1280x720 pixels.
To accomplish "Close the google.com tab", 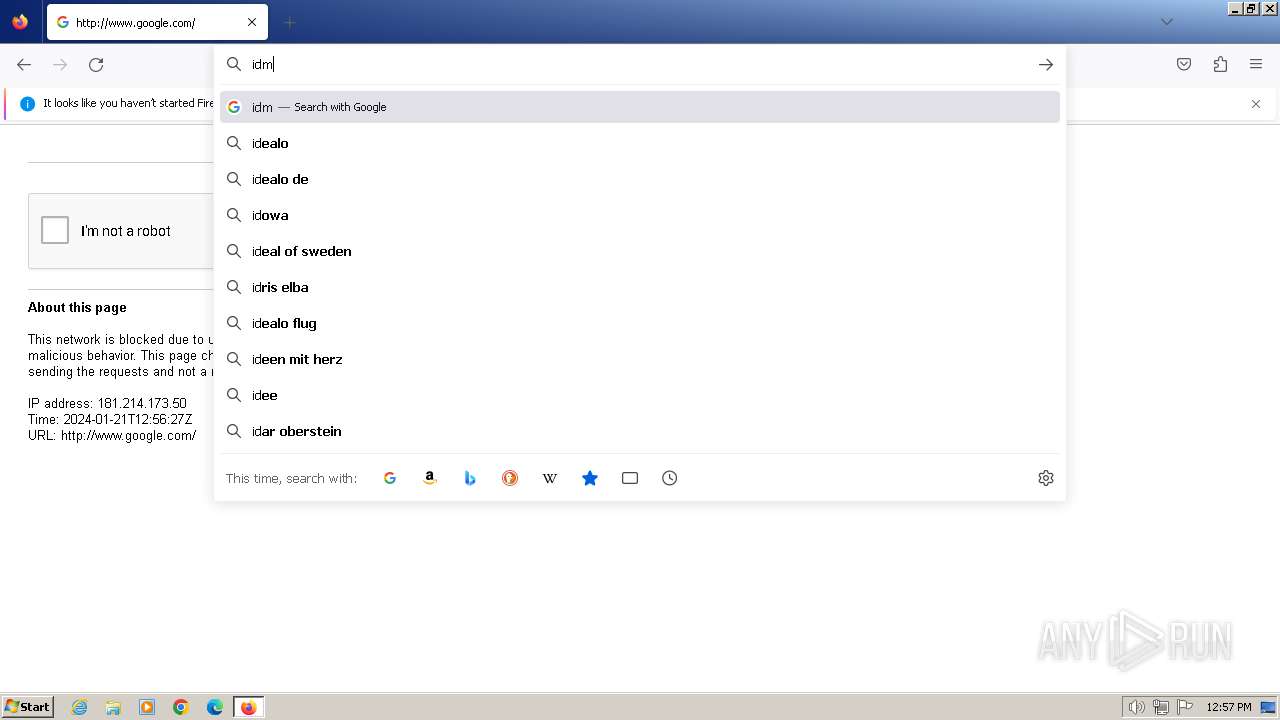I will [252, 22].
